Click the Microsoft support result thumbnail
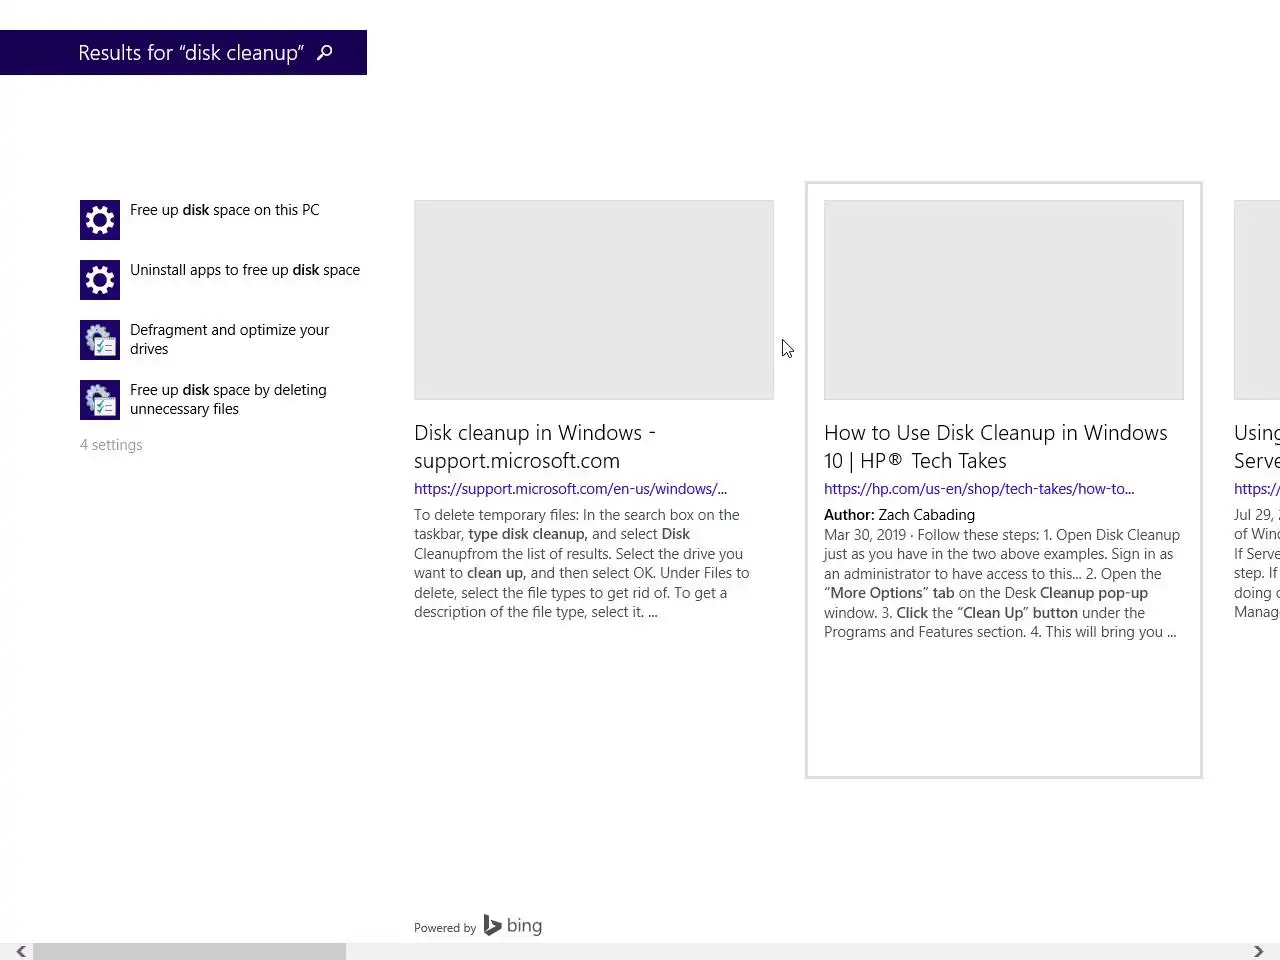The image size is (1280, 960). click(594, 300)
